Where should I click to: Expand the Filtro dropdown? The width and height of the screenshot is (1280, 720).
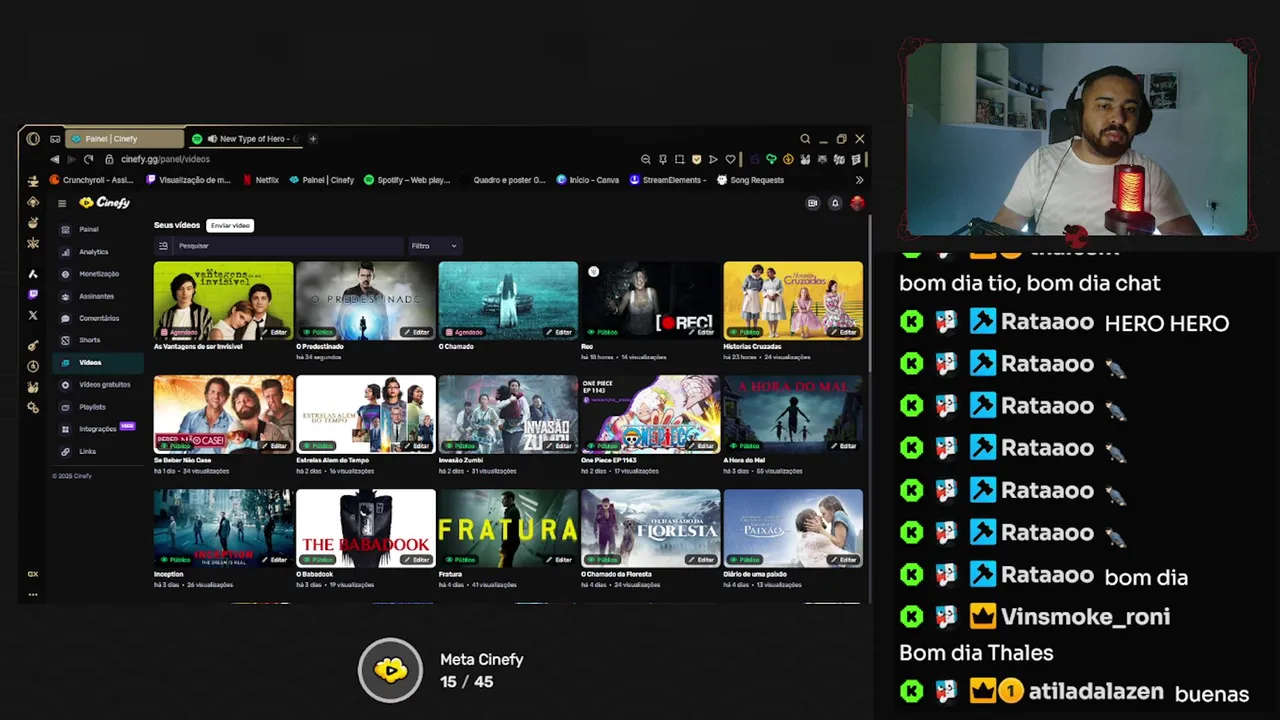pos(434,246)
